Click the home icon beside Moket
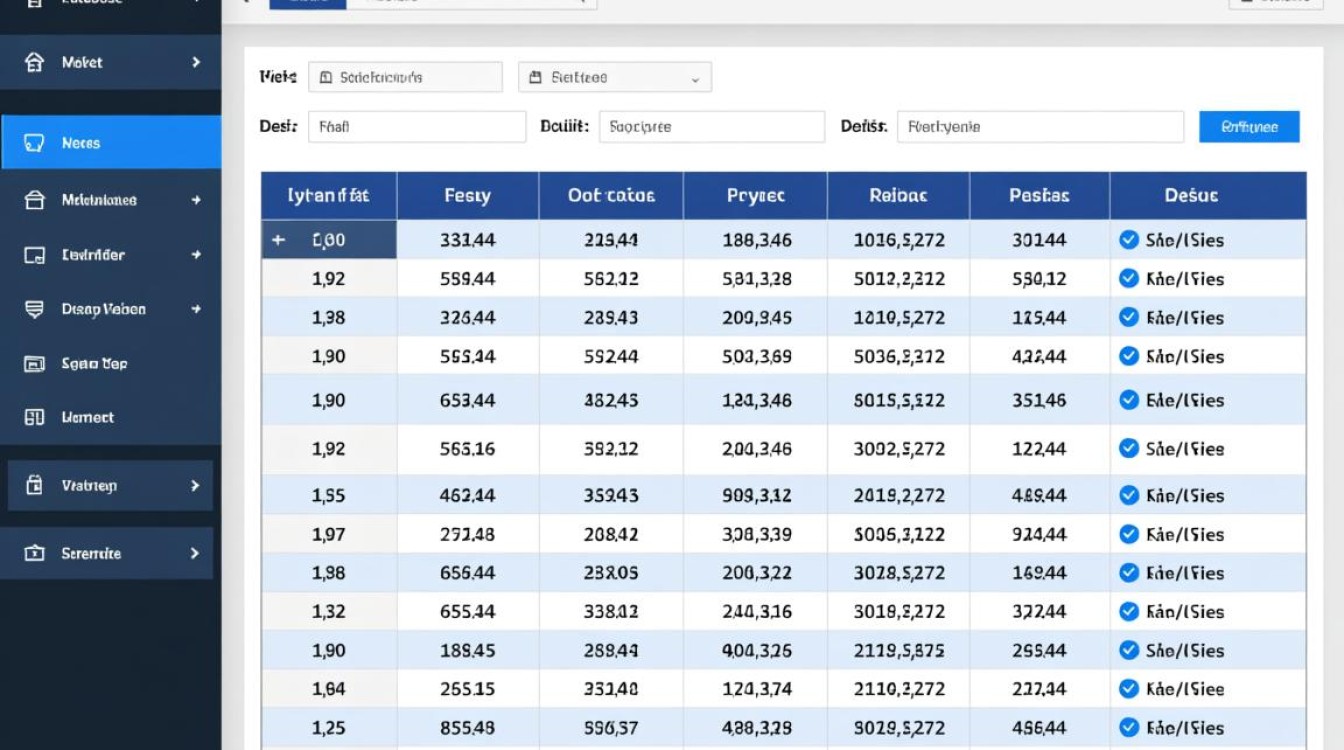Image resolution: width=1344 pixels, height=750 pixels. tap(34, 62)
